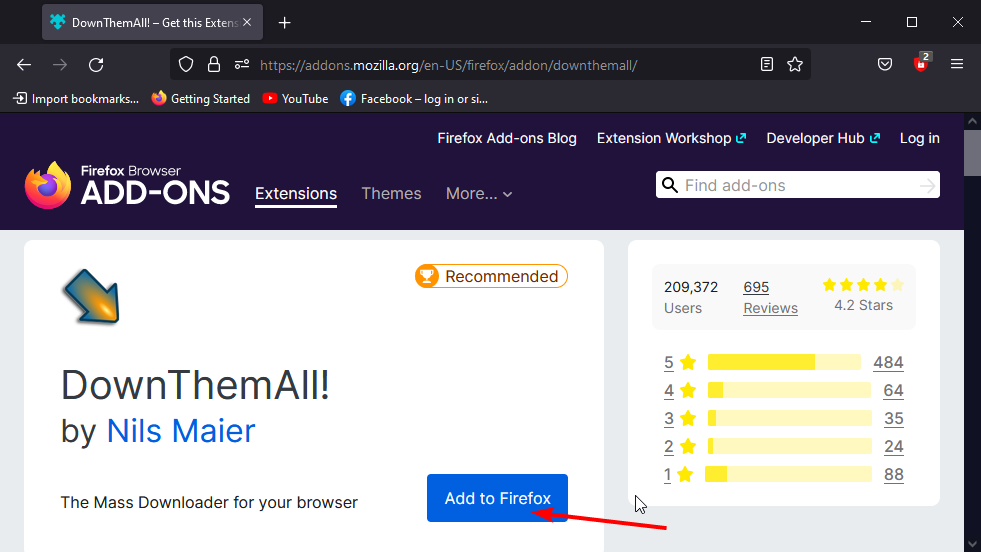The width and height of the screenshot is (981, 552).
Task: Open Getting Started bookmark
Action: click(201, 99)
